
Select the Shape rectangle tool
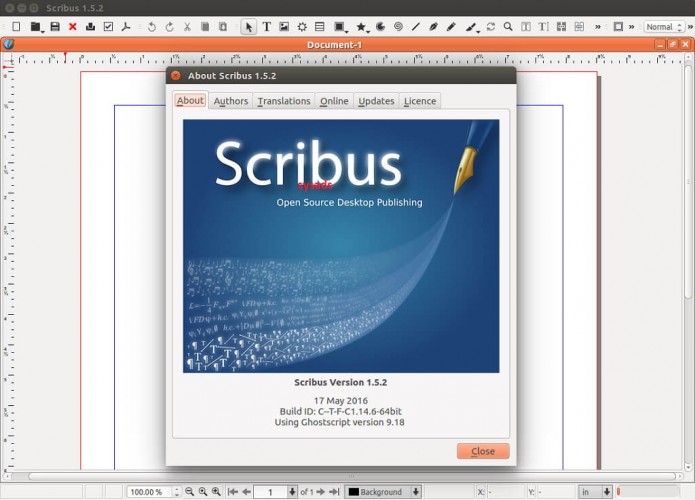[339, 27]
